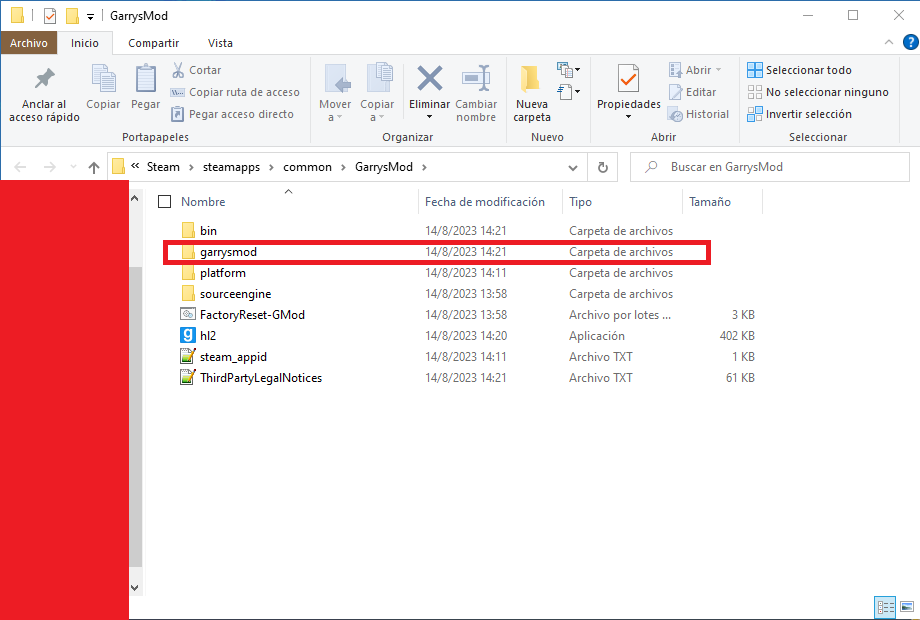This screenshot has width=920, height=620.
Task: Click Invertir selección
Action: pos(799,114)
